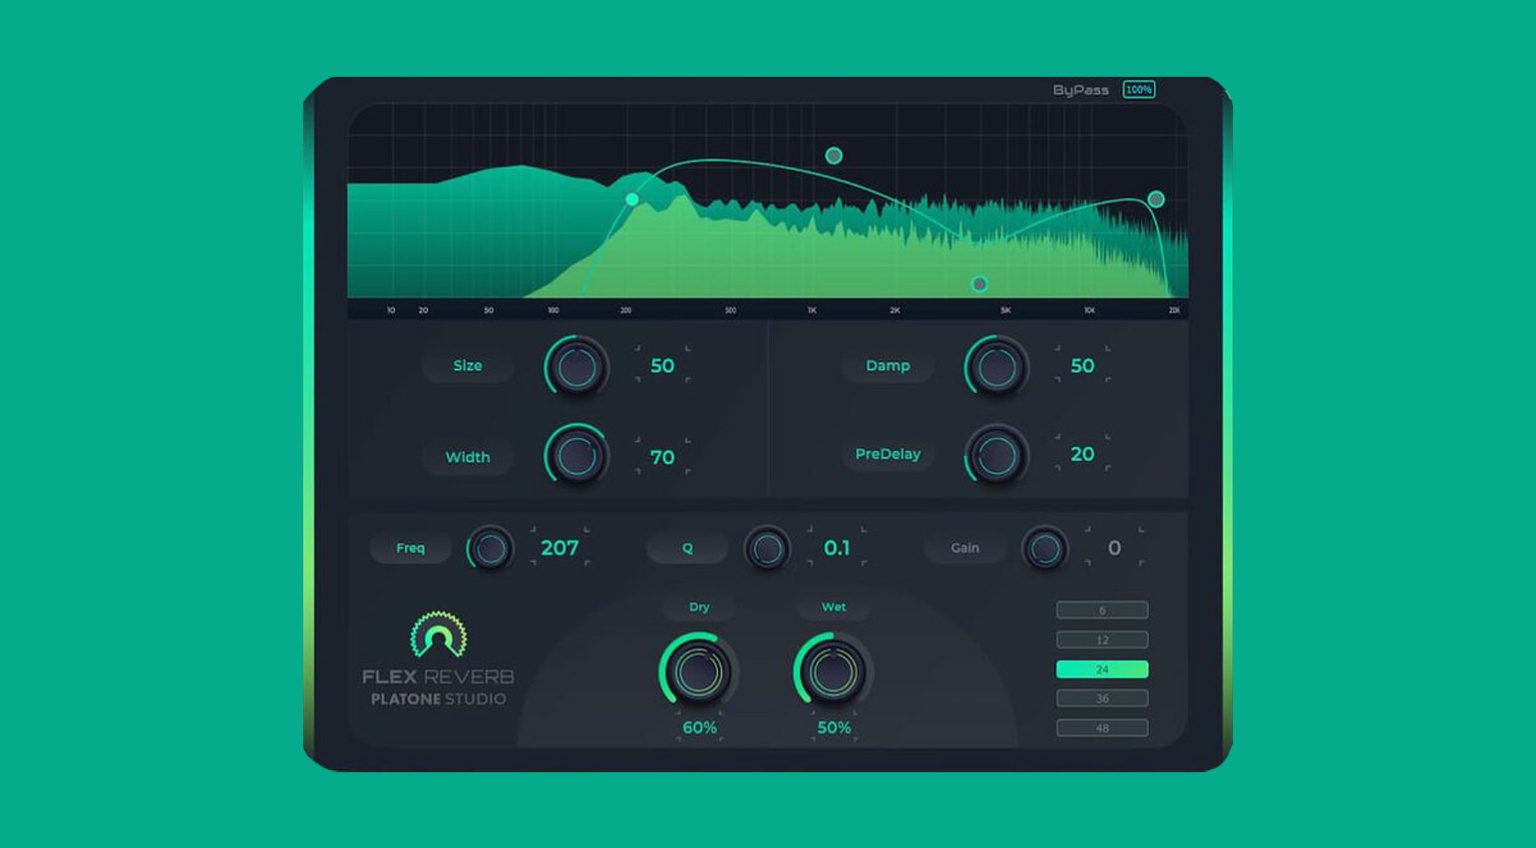Image resolution: width=1536 pixels, height=848 pixels.
Task: Select the Dry label pill
Action: pos(699,607)
